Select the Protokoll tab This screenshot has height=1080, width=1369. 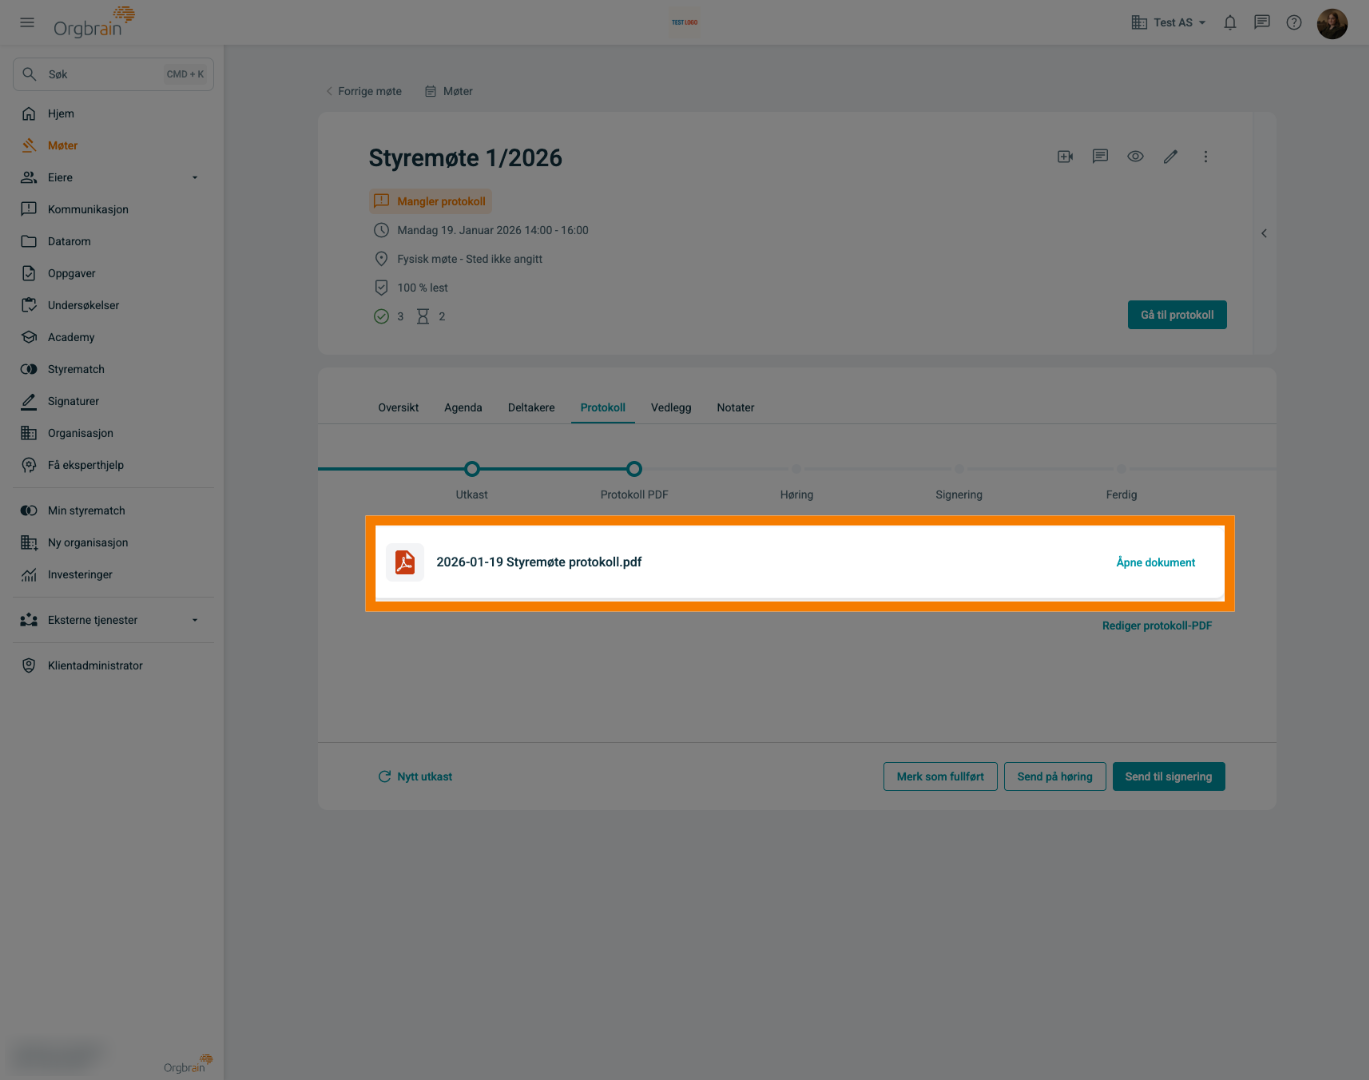coord(603,408)
